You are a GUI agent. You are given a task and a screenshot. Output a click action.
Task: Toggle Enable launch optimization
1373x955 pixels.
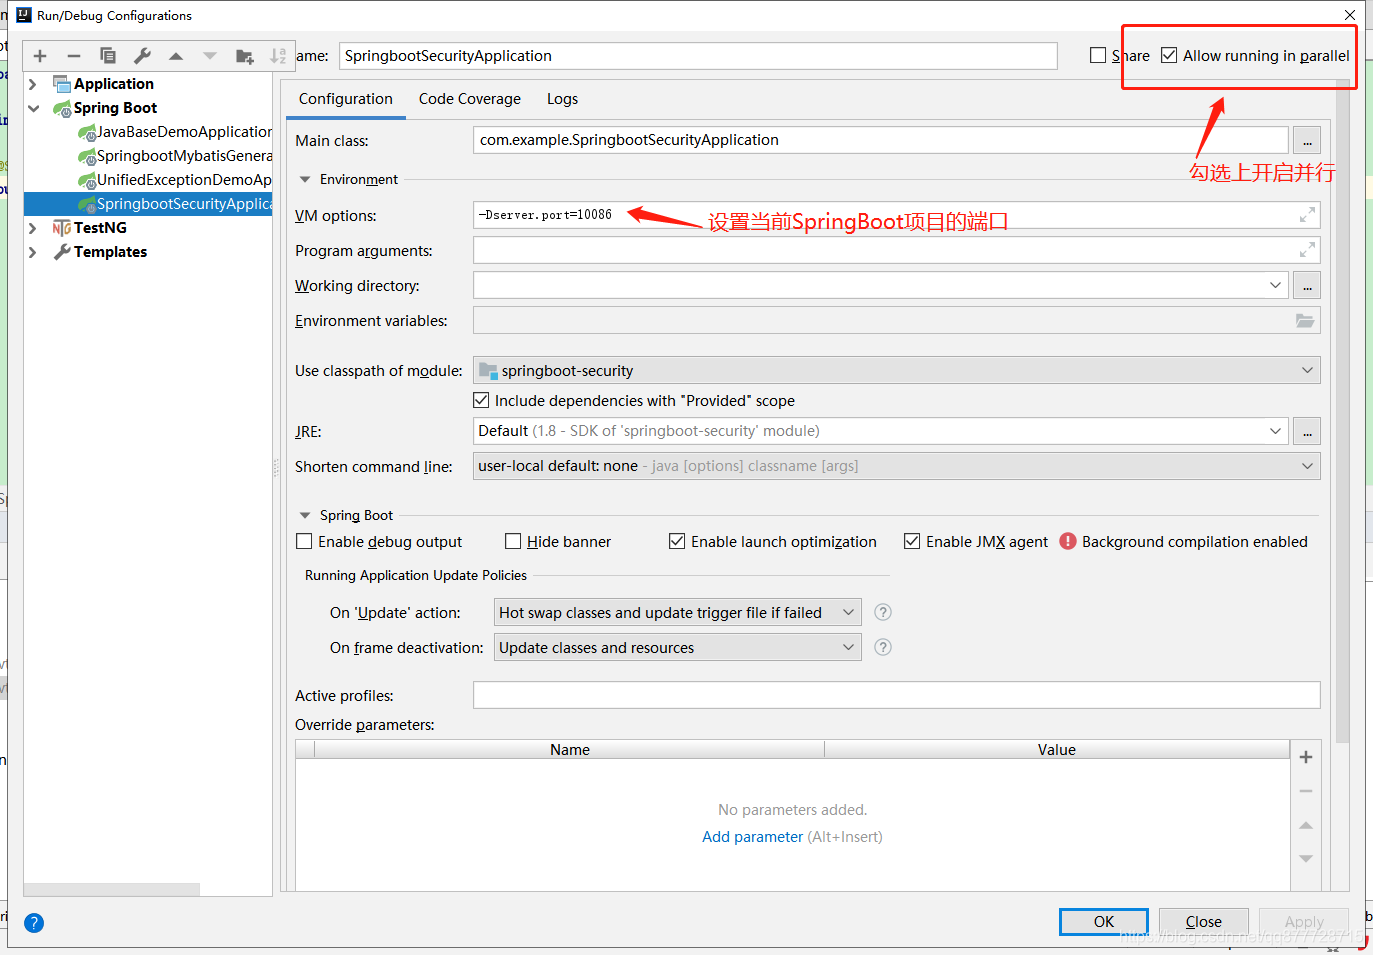(677, 541)
